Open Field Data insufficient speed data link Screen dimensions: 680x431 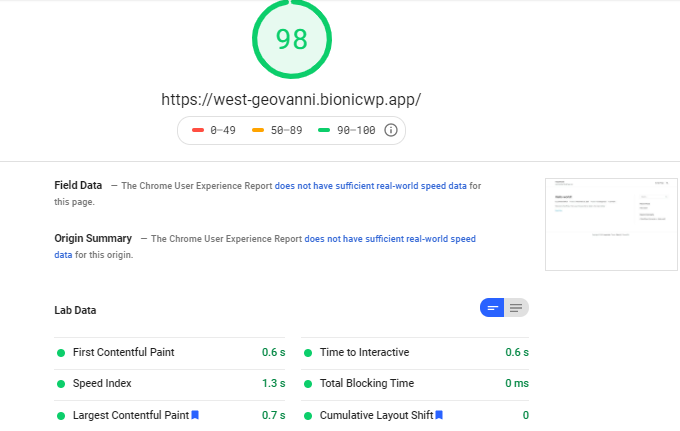point(370,186)
